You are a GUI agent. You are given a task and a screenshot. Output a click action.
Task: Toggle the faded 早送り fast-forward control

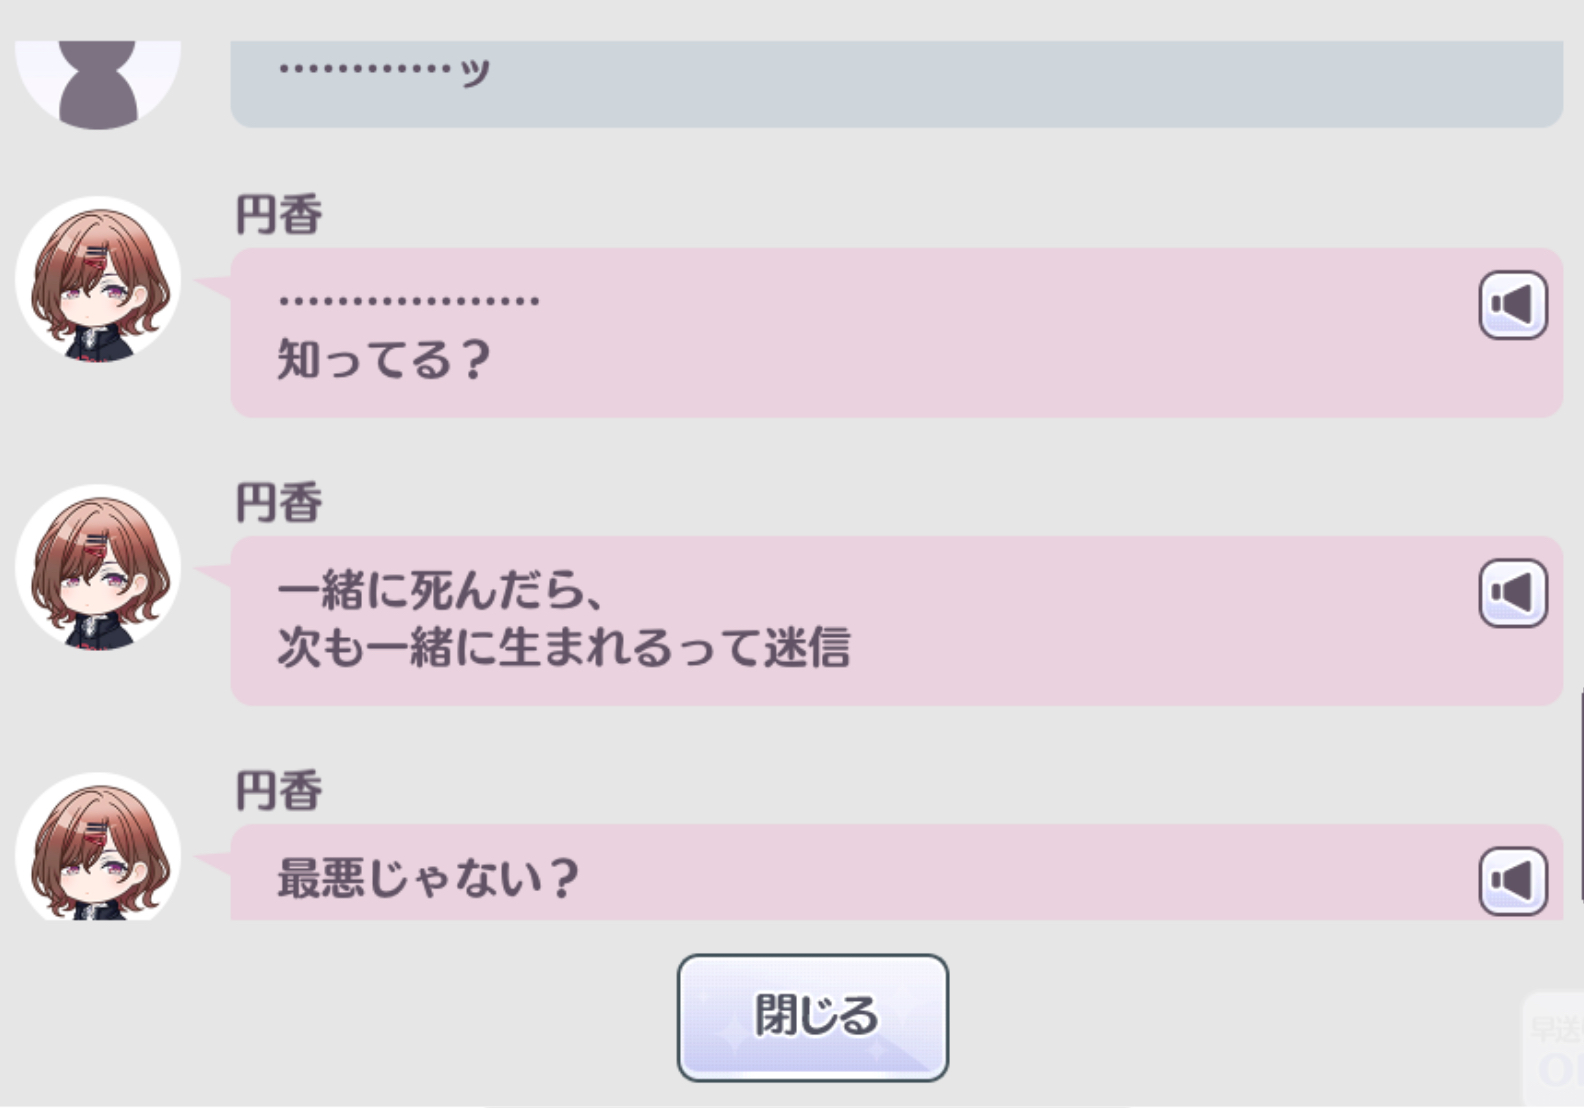[x=1554, y=1049]
